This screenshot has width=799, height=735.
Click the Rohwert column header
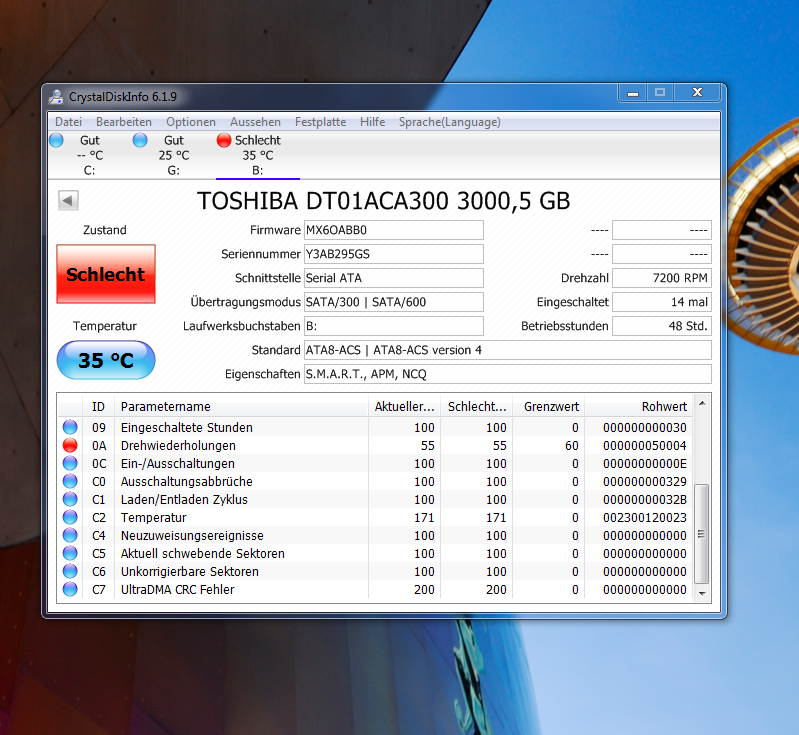(x=639, y=406)
